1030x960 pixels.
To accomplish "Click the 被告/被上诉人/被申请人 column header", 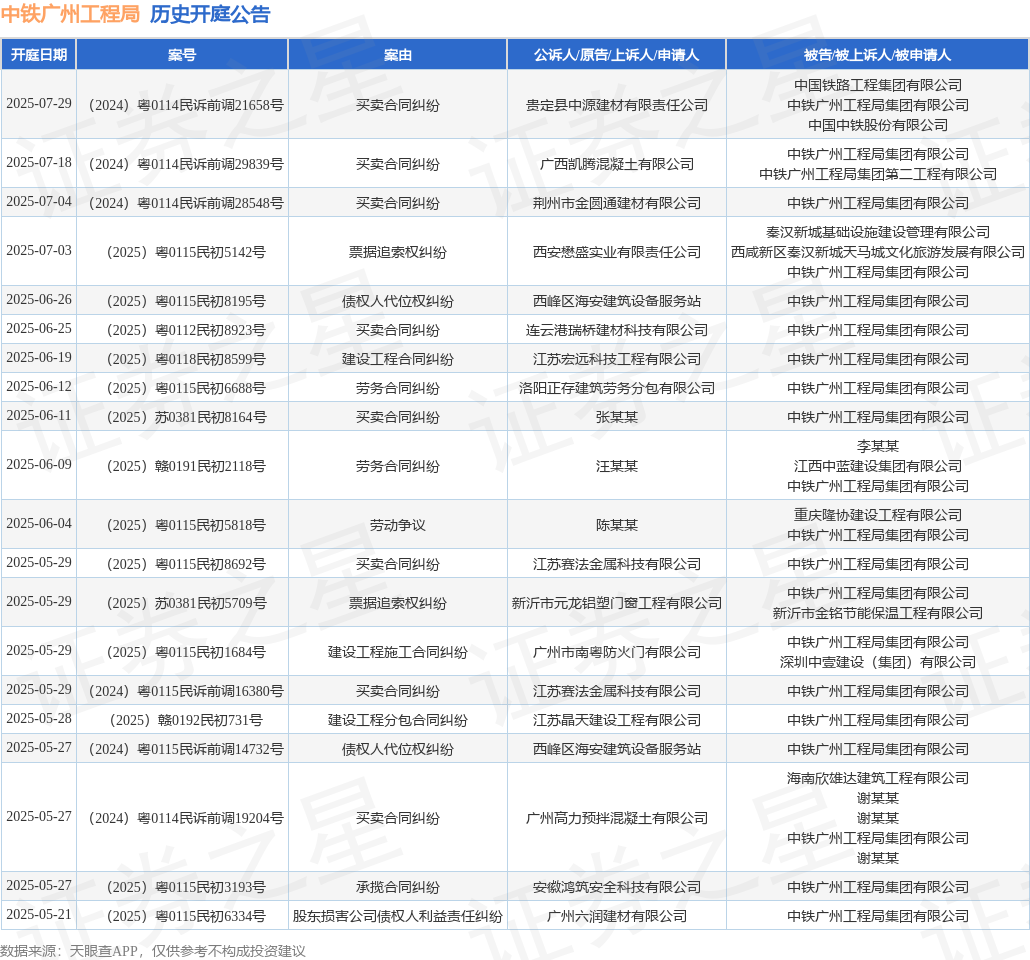I will 878,55.
